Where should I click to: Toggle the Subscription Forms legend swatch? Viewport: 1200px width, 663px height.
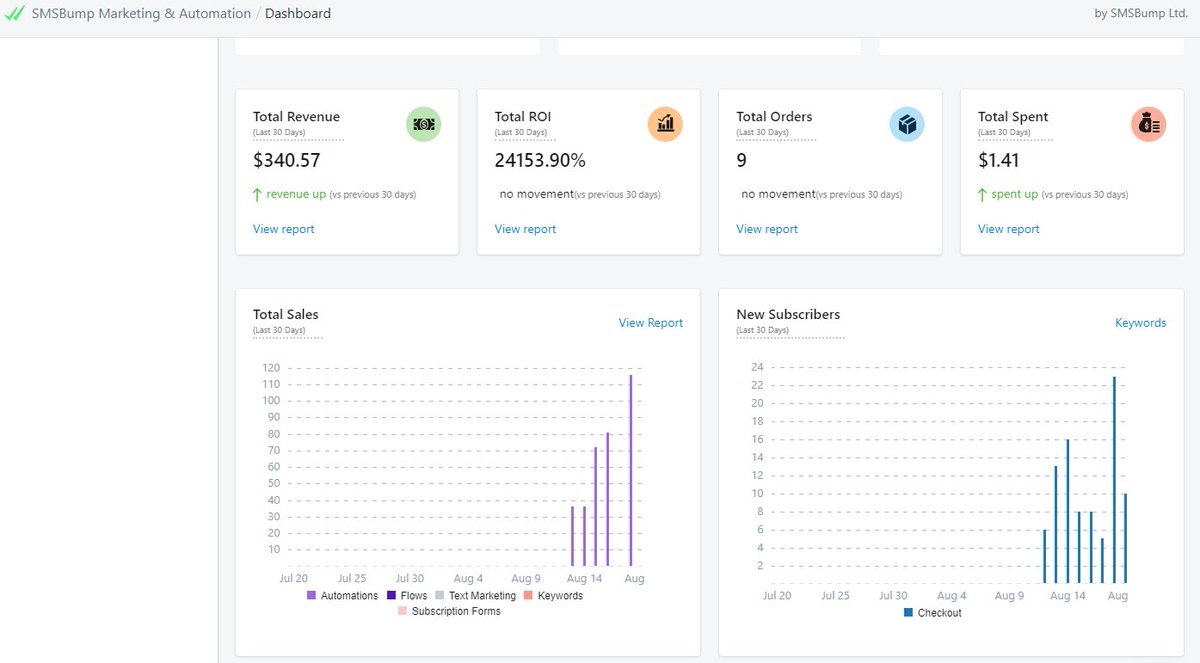[x=402, y=611]
